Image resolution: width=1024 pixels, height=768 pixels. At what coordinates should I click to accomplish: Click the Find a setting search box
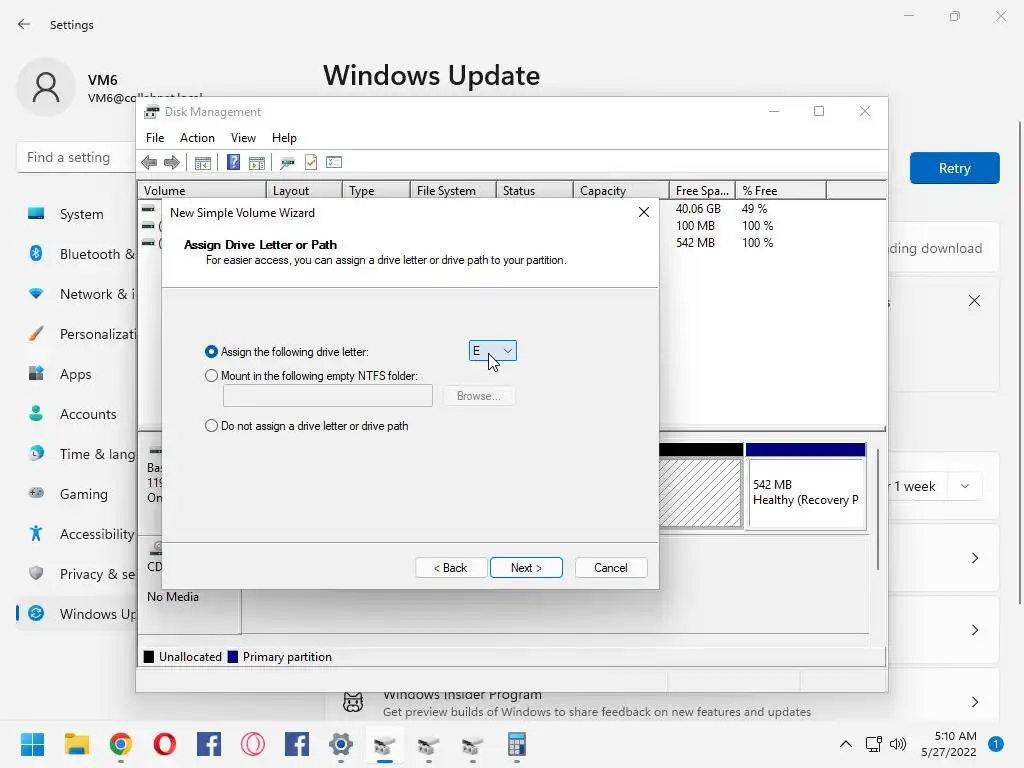click(77, 157)
